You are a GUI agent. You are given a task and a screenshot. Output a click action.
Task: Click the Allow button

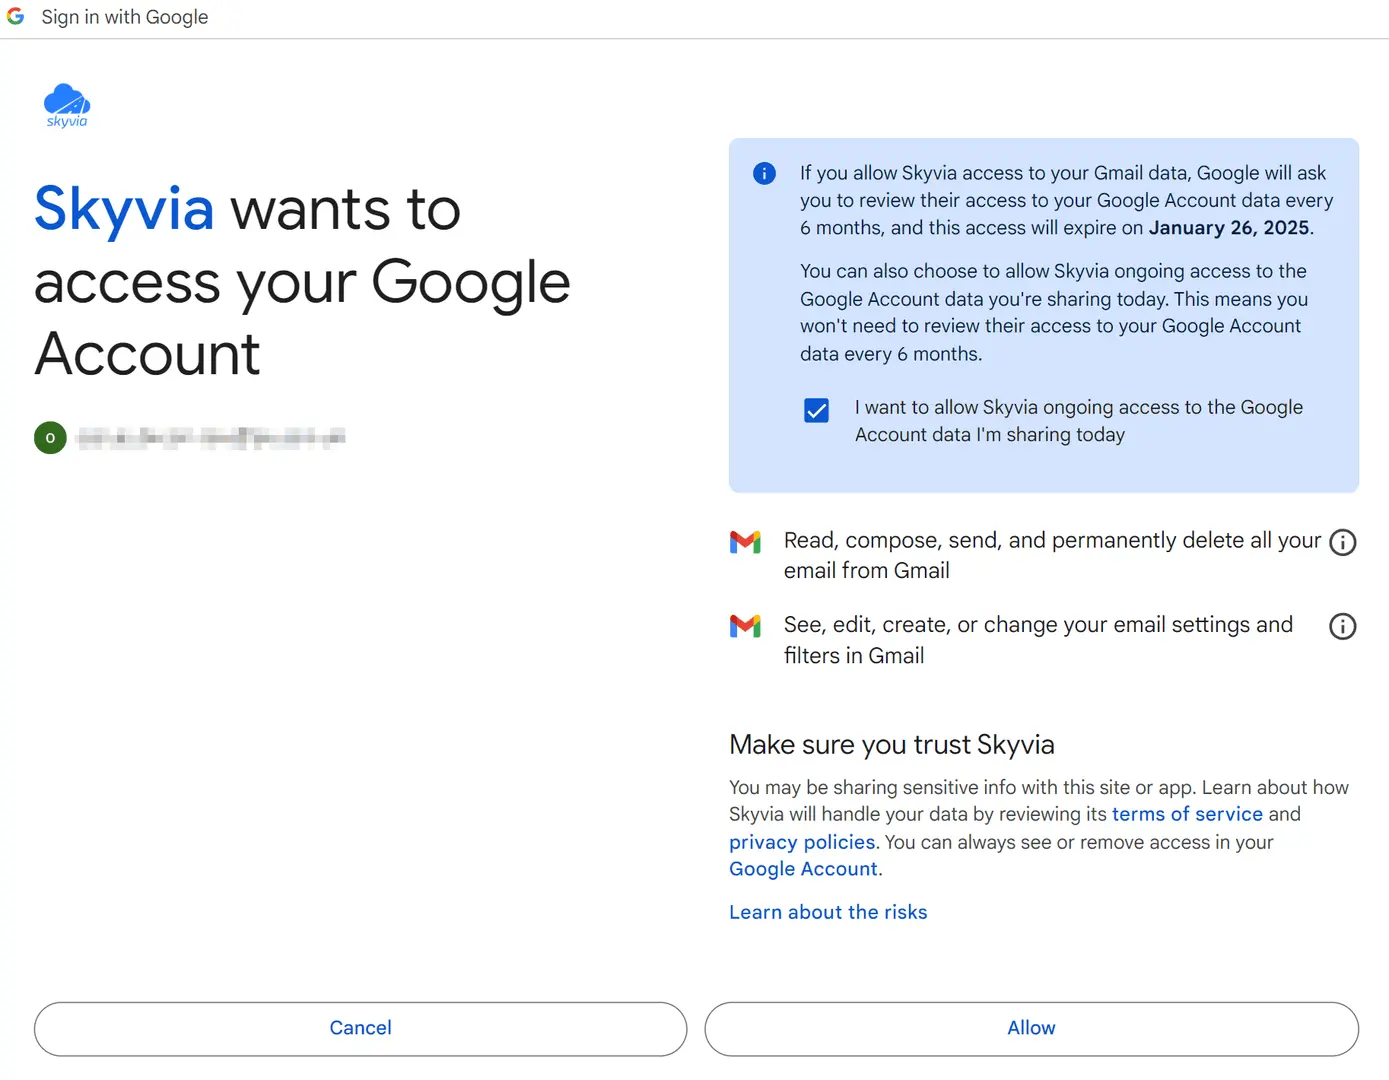[x=1031, y=1028]
